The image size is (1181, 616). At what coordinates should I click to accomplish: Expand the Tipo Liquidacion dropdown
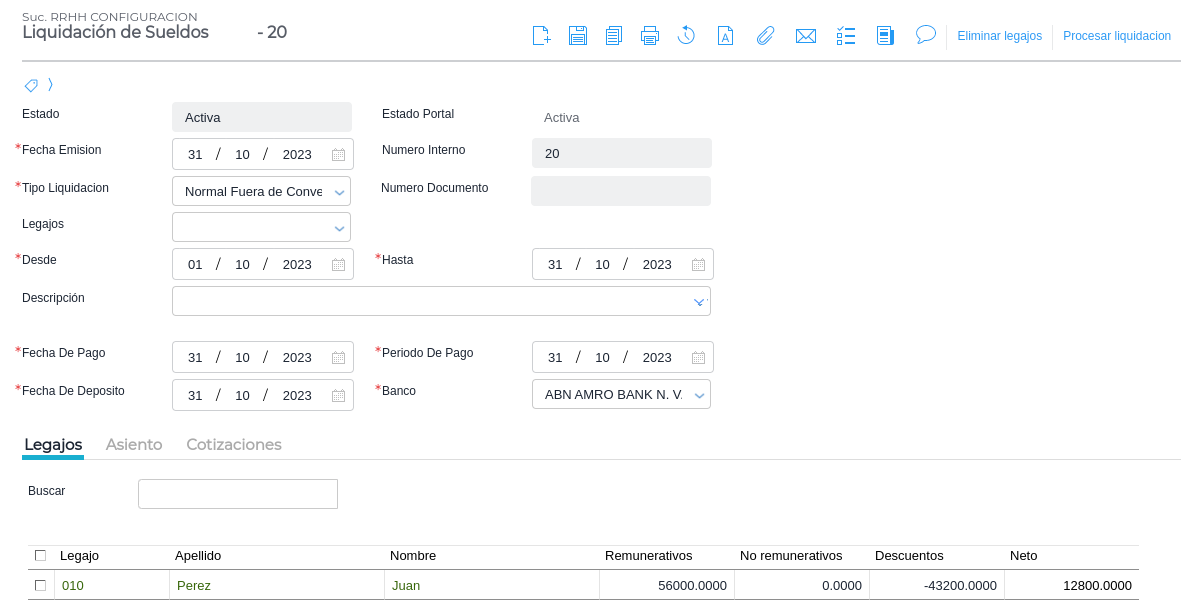pyautogui.click(x=339, y=192)
